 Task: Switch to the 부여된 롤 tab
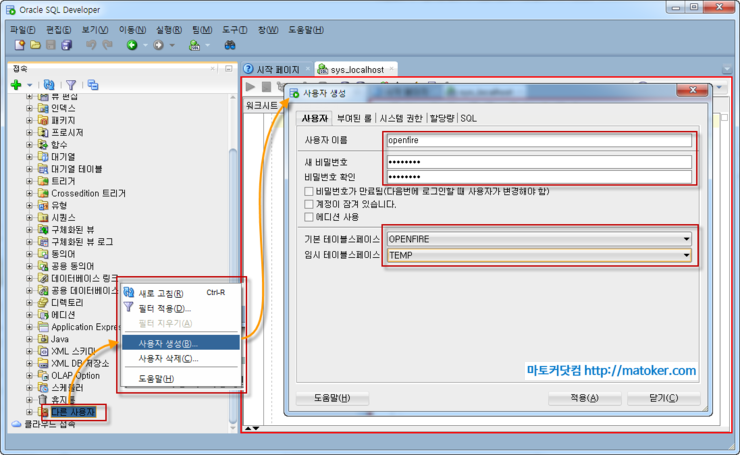(x=354, y=118)
